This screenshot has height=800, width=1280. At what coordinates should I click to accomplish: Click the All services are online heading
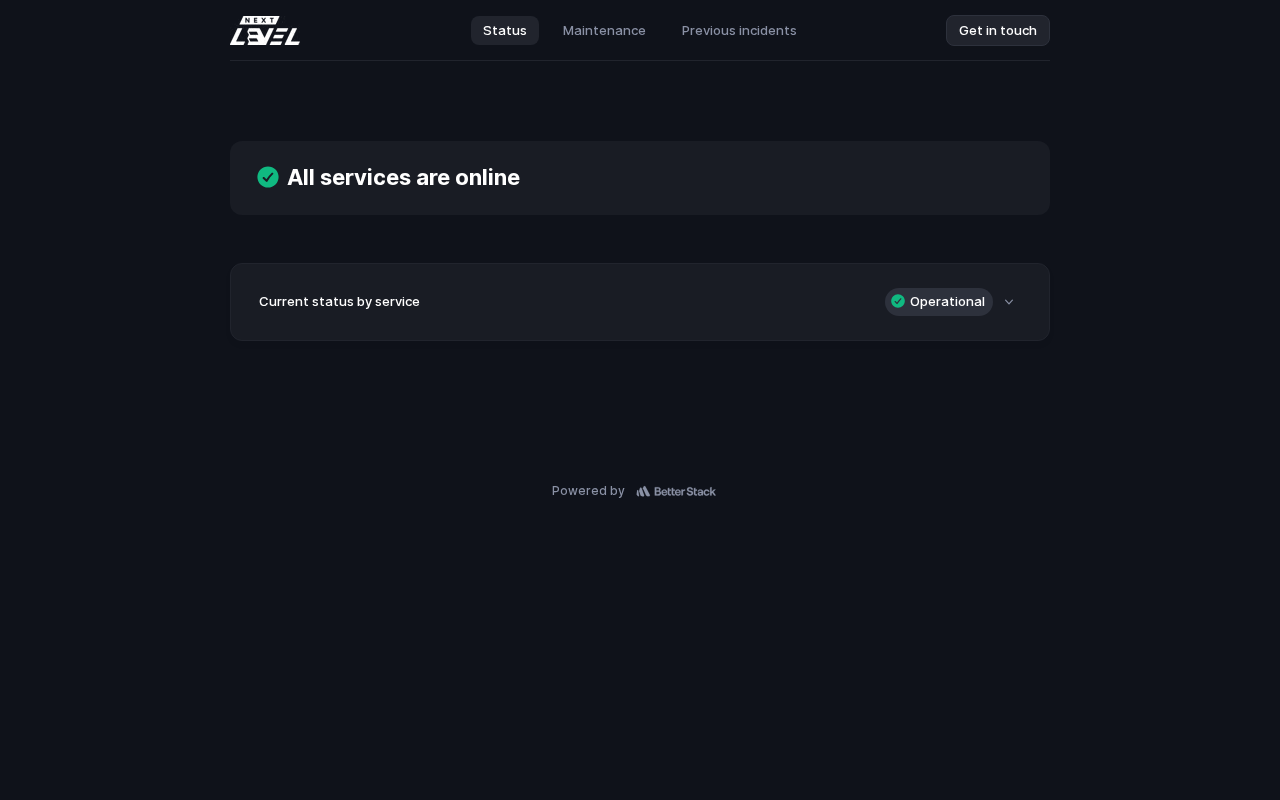coord(403,177)
